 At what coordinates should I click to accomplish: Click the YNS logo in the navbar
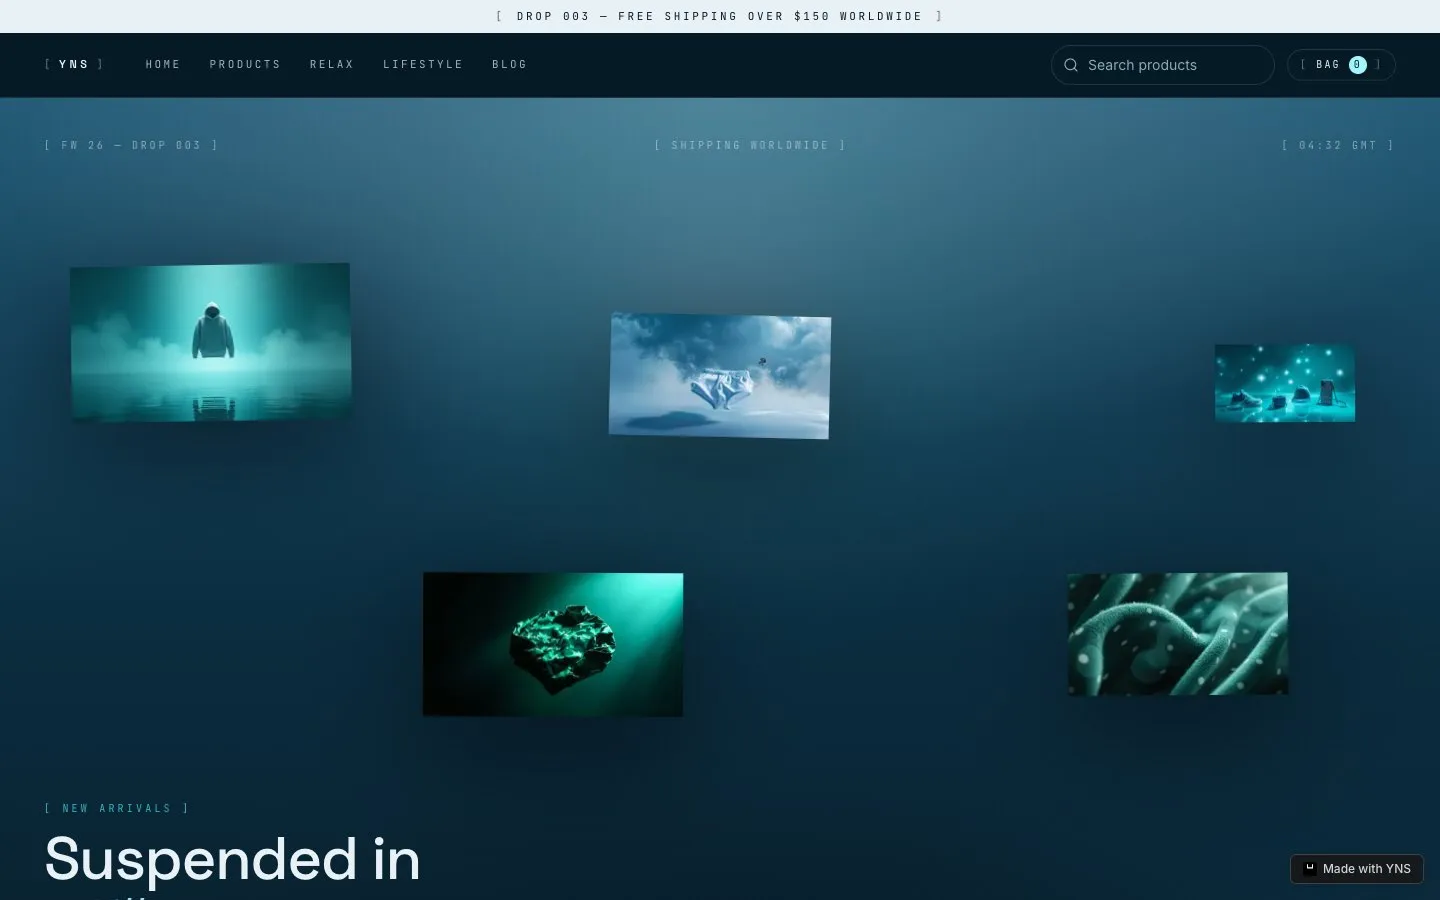(x=74, y=64)
